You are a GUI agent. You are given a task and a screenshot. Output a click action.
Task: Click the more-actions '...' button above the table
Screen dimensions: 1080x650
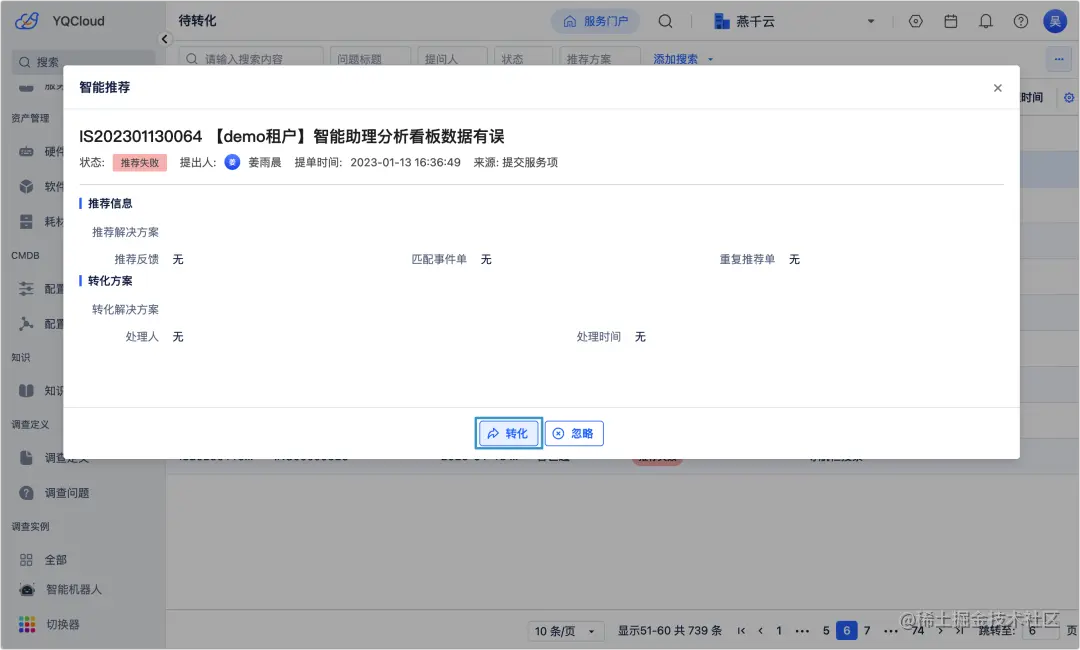1058,60
